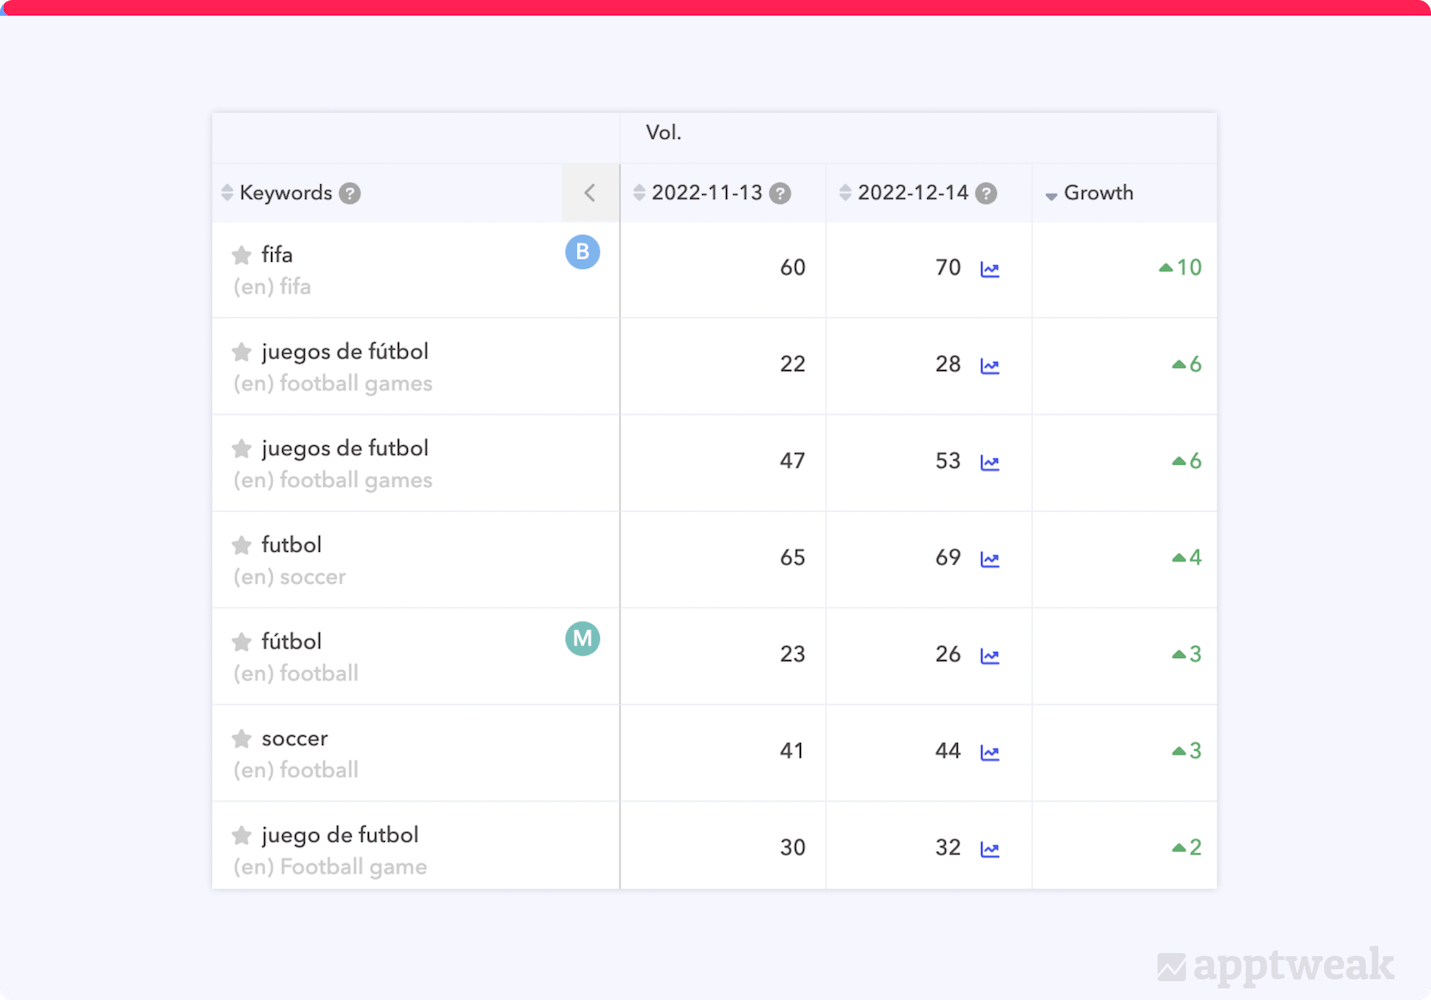The width and height of the screenshot is (1431, 1000).
Task: Click the Vol. header cell
Action: 663,132
